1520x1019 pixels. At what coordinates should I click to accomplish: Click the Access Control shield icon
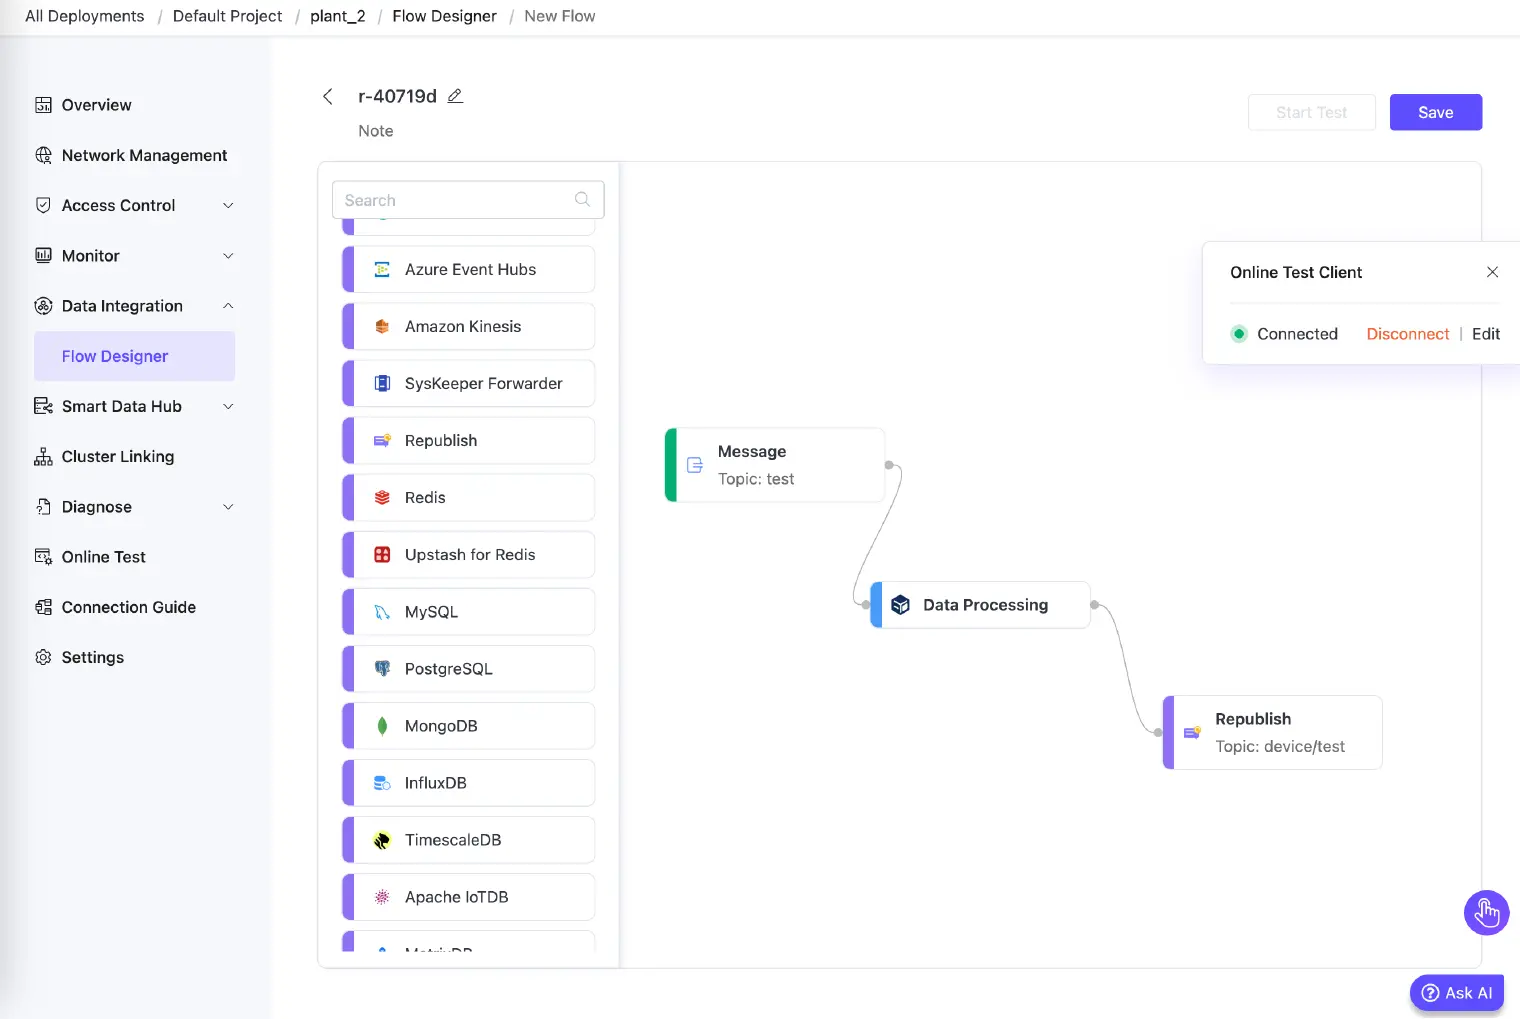43,205
